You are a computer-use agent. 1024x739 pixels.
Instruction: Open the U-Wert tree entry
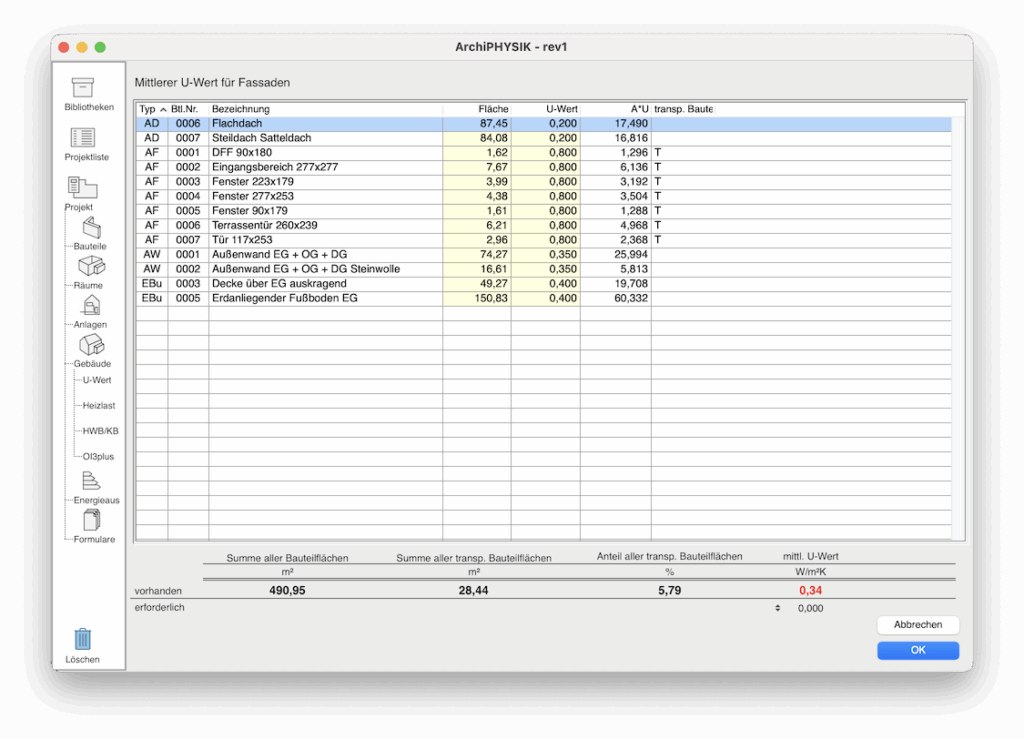pyautogui.click(x=97, y=380)
